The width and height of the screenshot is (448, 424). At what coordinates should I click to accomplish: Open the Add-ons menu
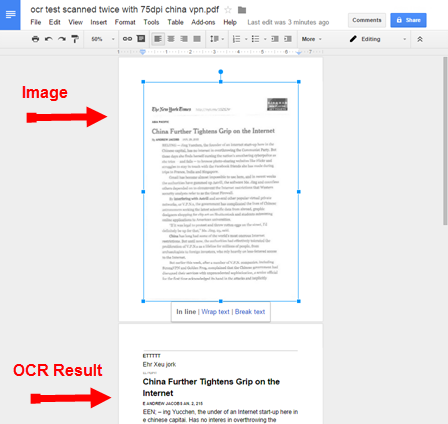203,22
